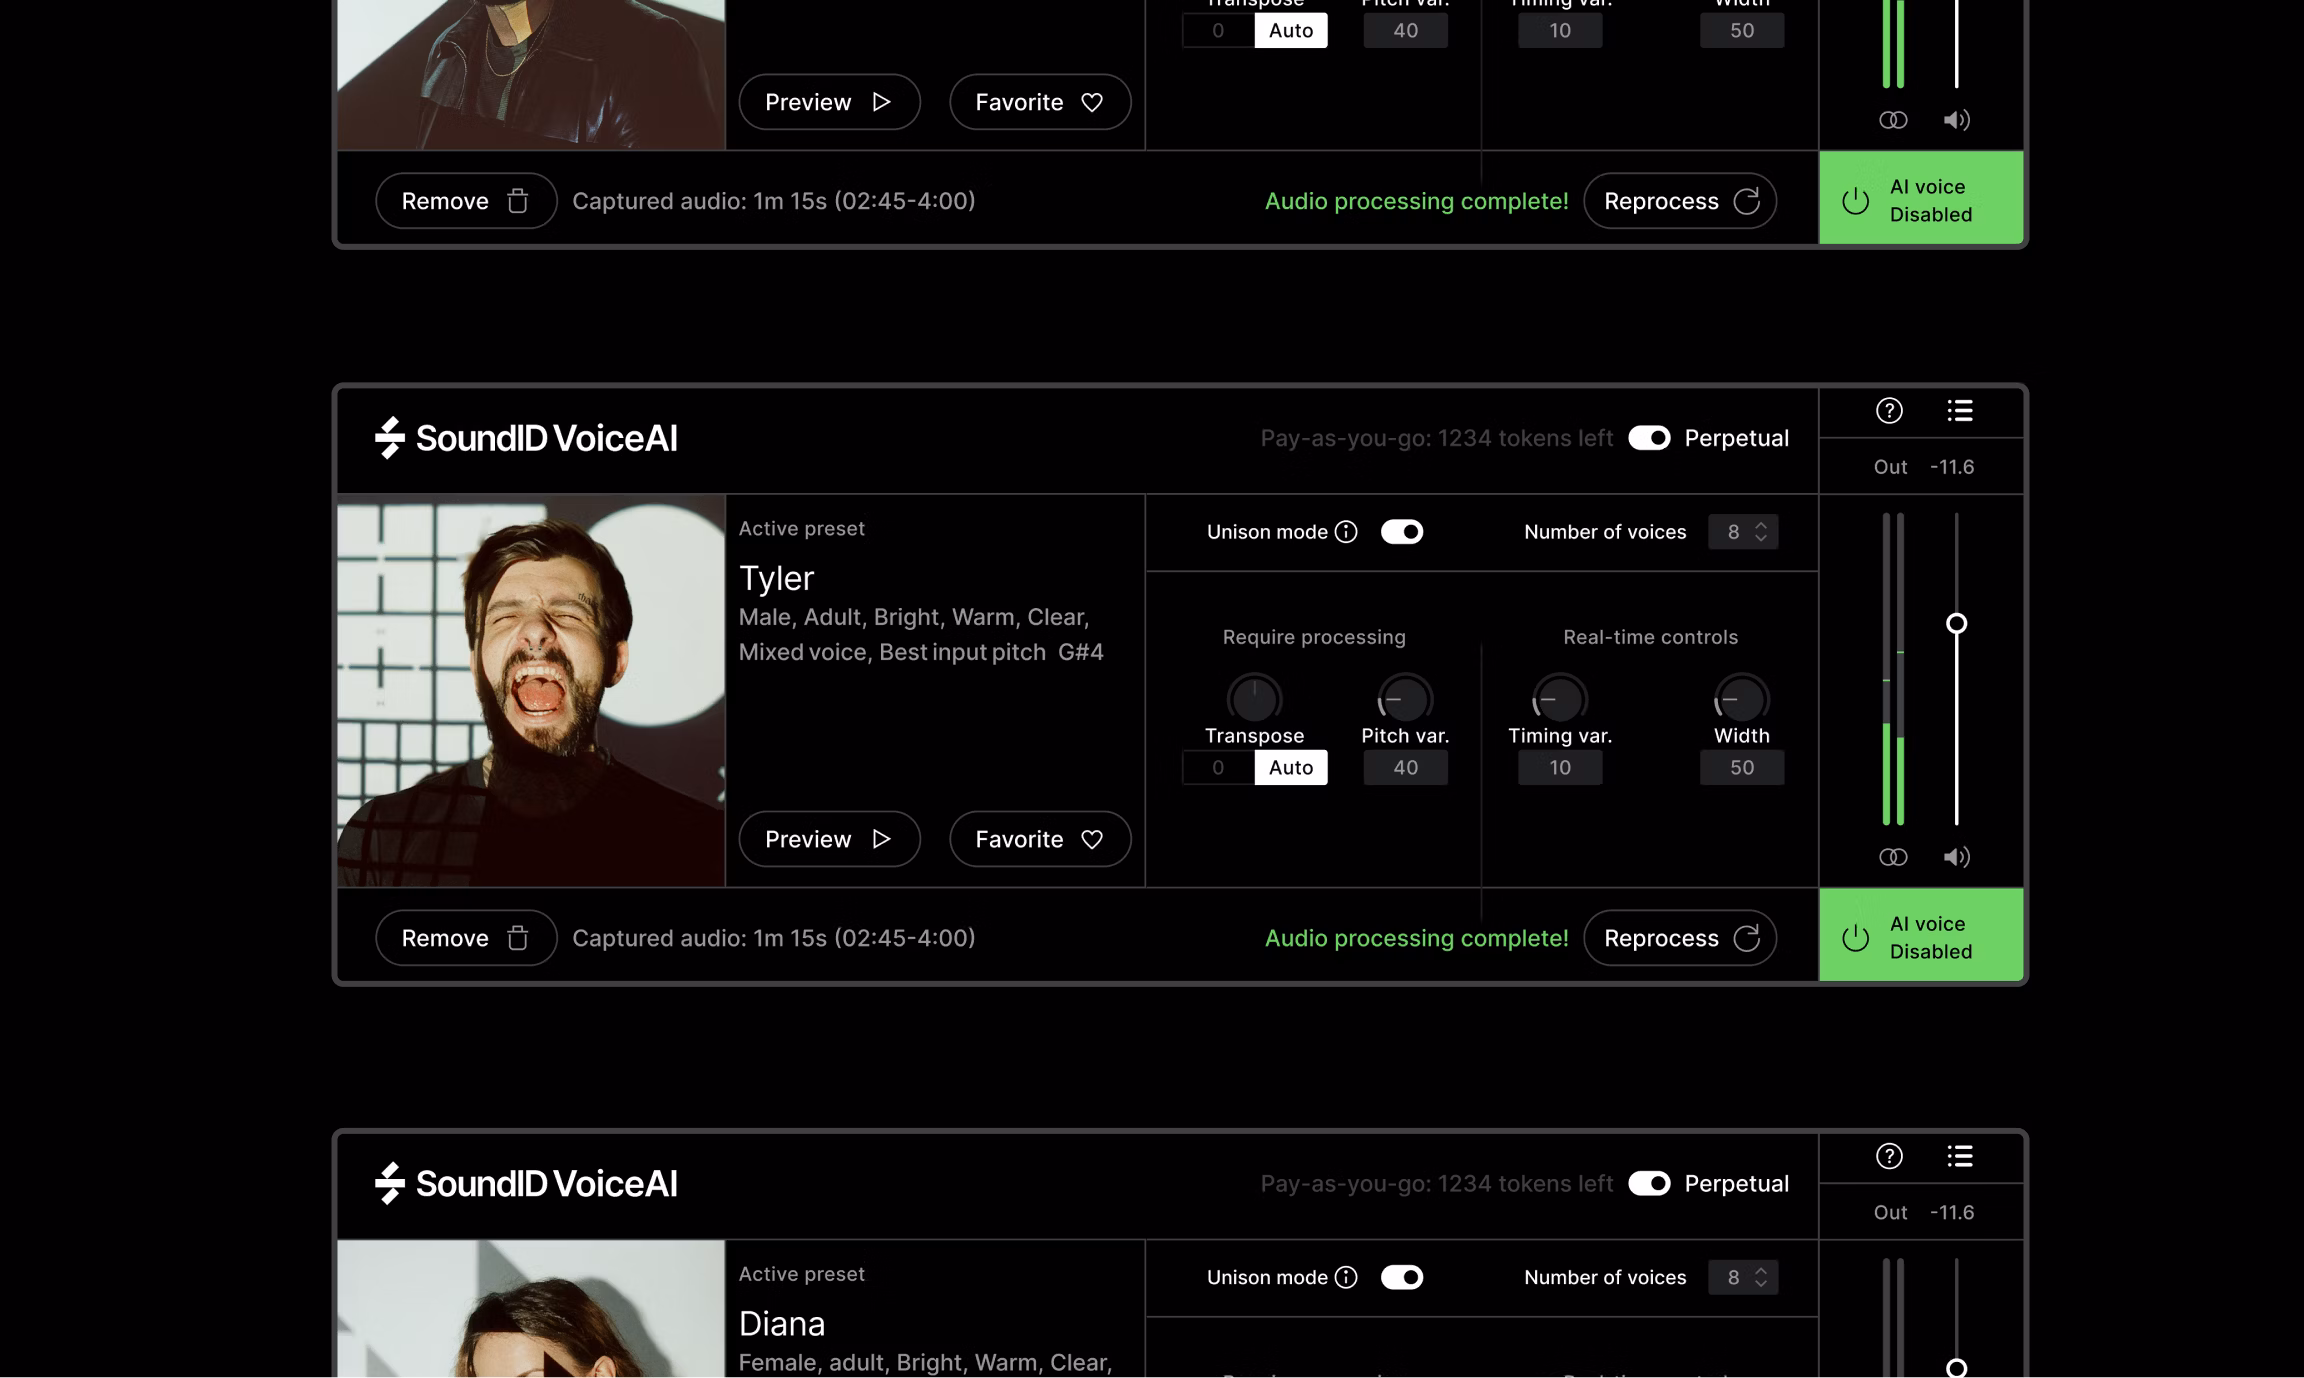Click Remove button in top panel
Viewport: 2304px width, 1378px height.
(x=466, y=201)
